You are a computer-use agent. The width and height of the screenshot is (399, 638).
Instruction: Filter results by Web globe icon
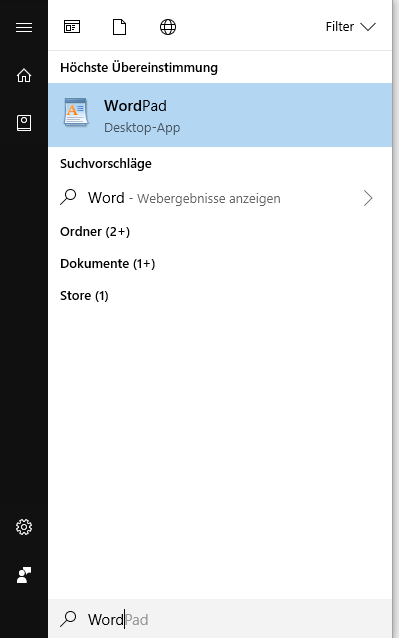pyautogui.click(x=168, y=27)
